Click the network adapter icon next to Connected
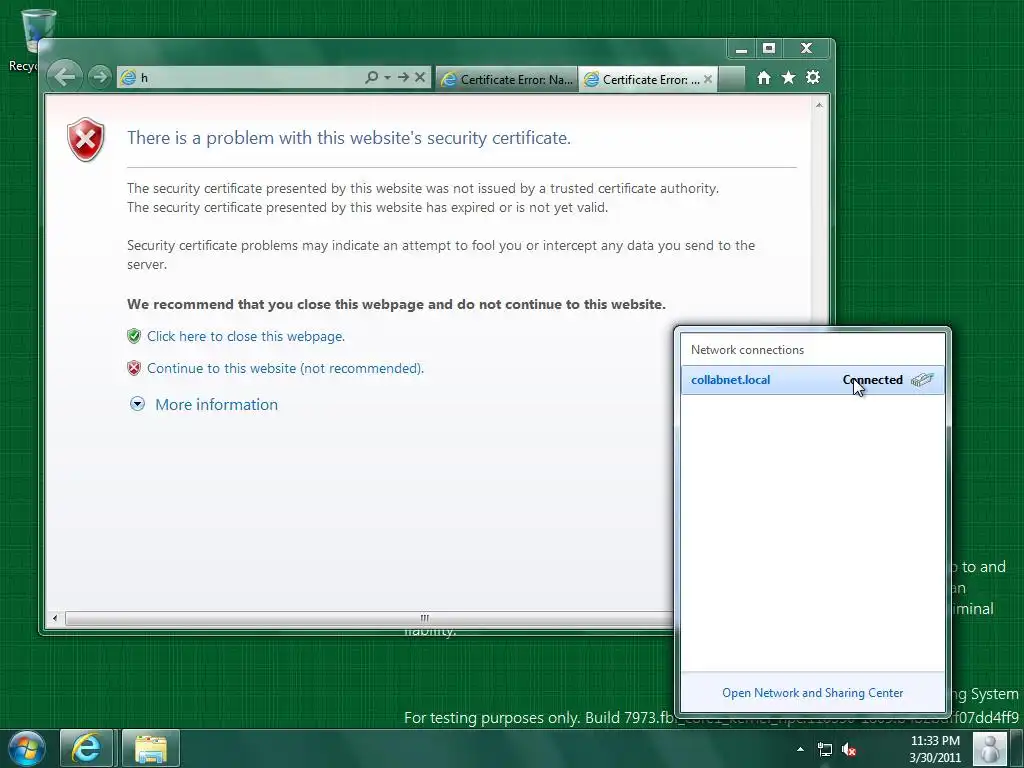Viewport: 1024px width, 768px height. [x=922, y=379]
